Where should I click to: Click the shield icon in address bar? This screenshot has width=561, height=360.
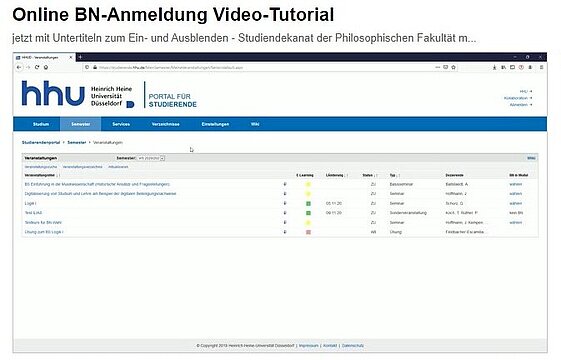click(87, 67)
